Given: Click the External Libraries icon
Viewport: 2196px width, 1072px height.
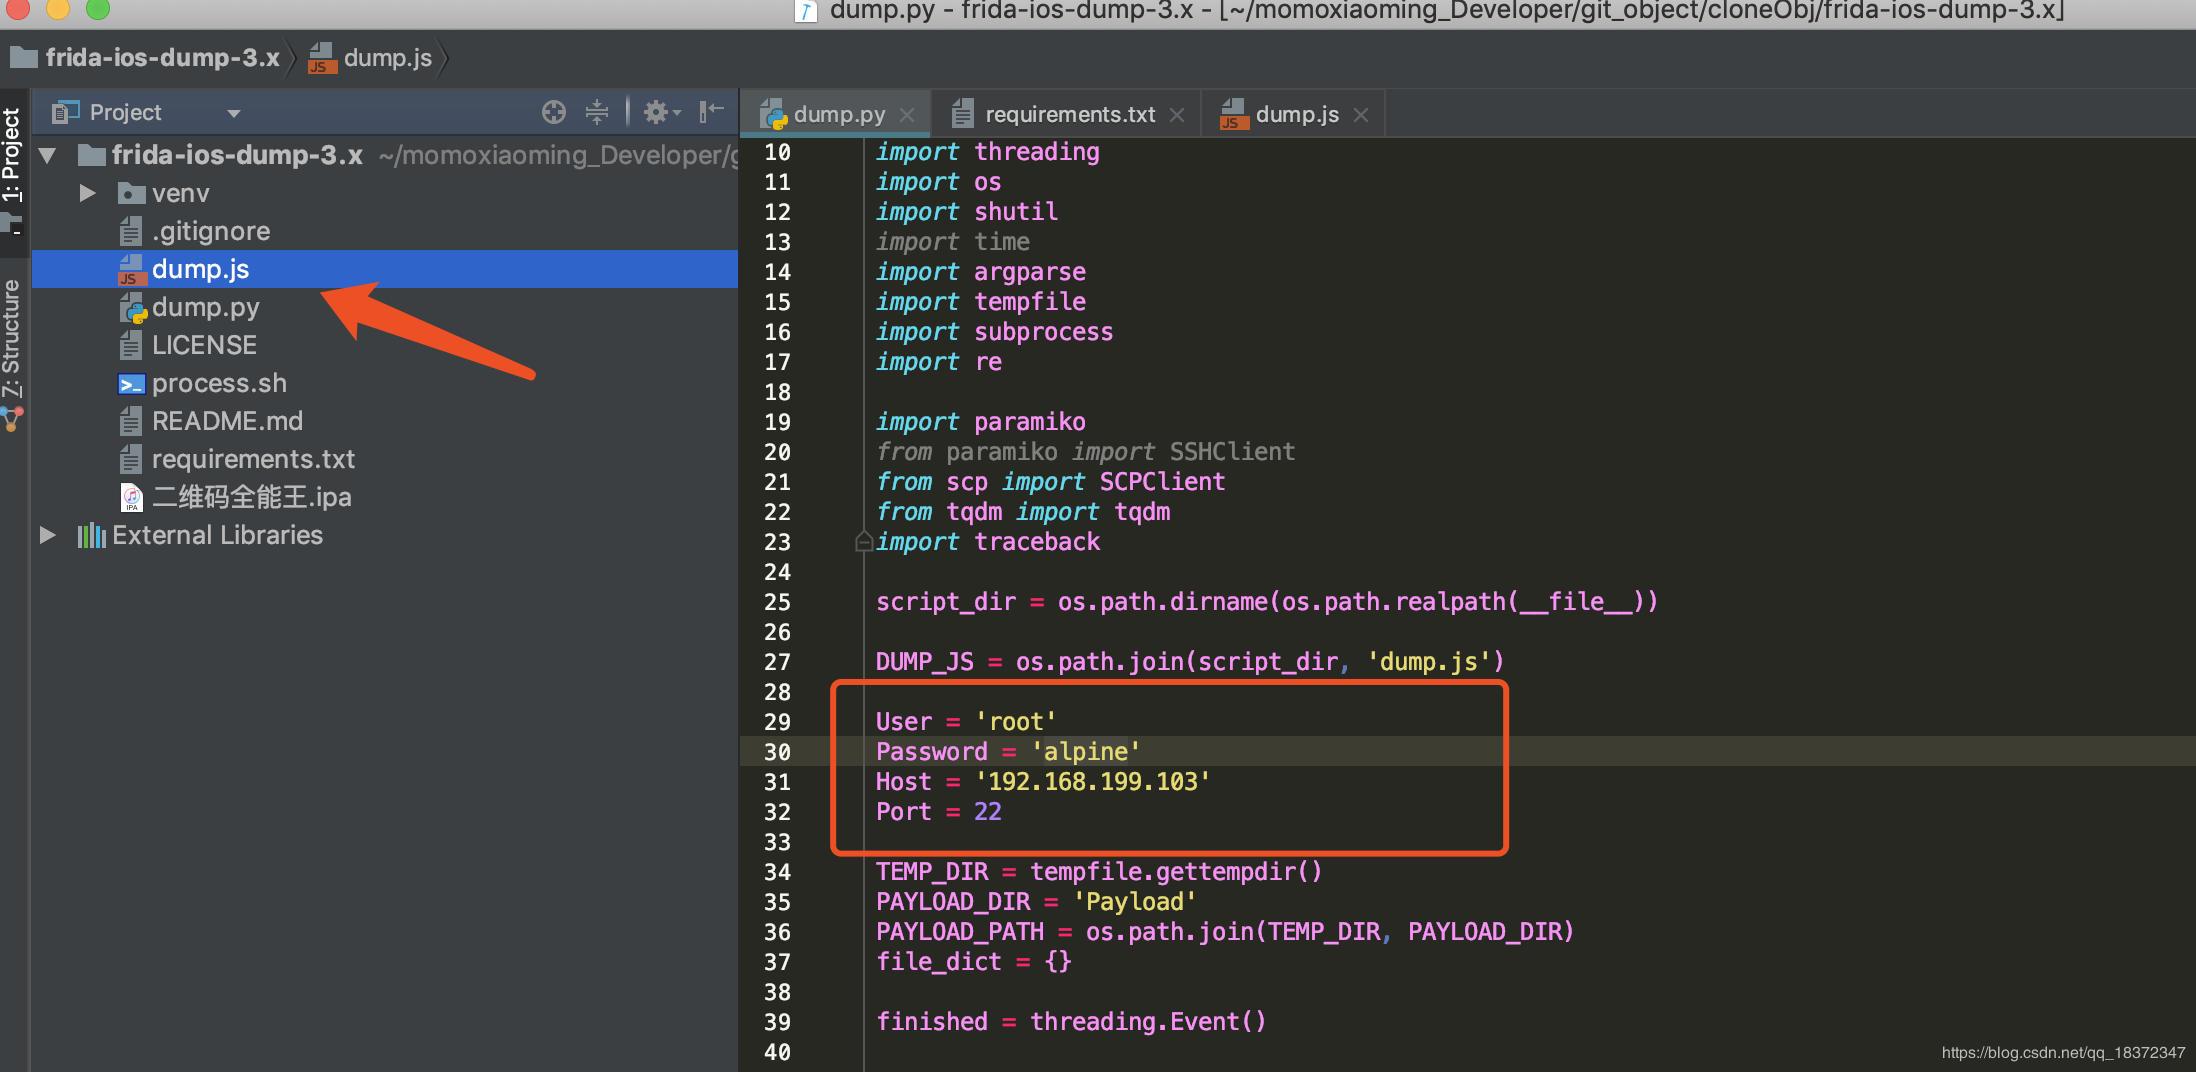Looking at the screenshot, I should [91, 535].
